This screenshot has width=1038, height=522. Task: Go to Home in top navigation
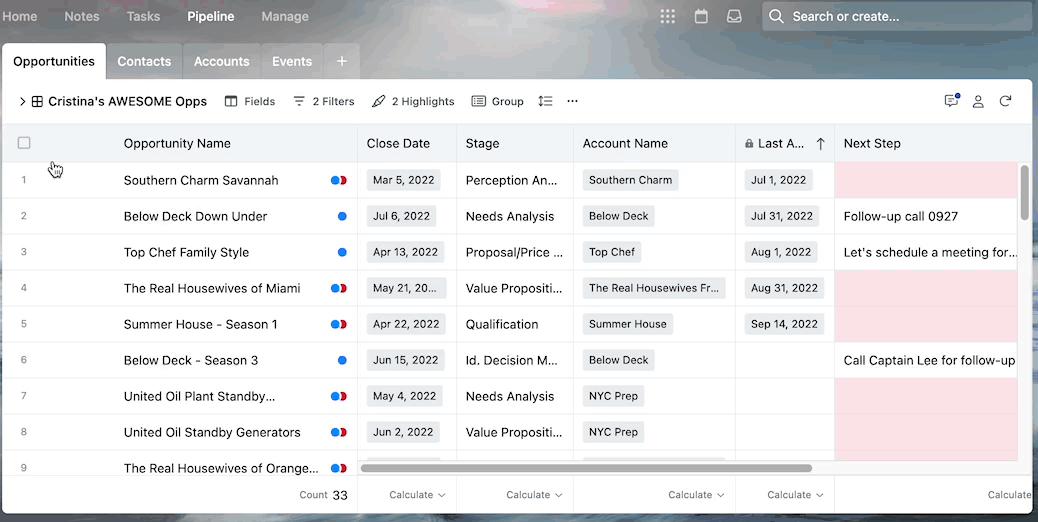tap(20, 17)
